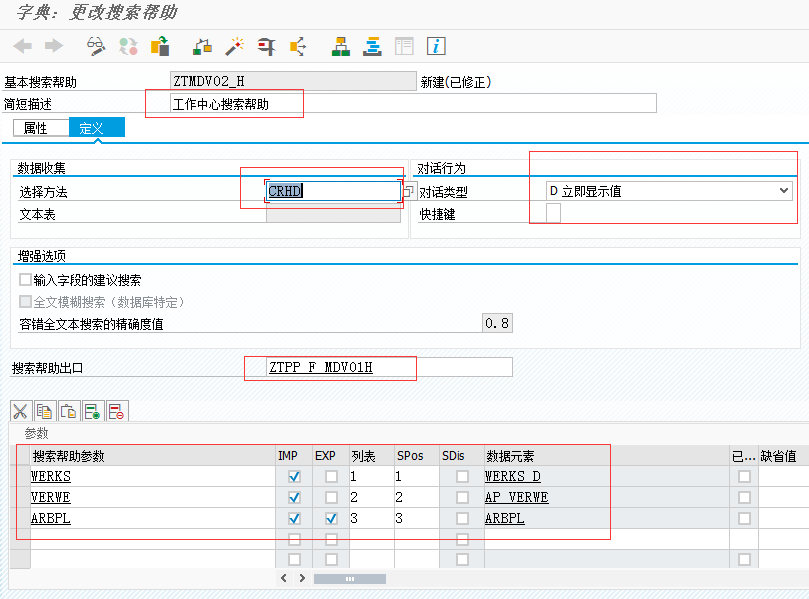The height and width of the screenshot is (599, 809).
Task: Toggle SDis checkbox for the ARBPL row
Action: (462, 519)
